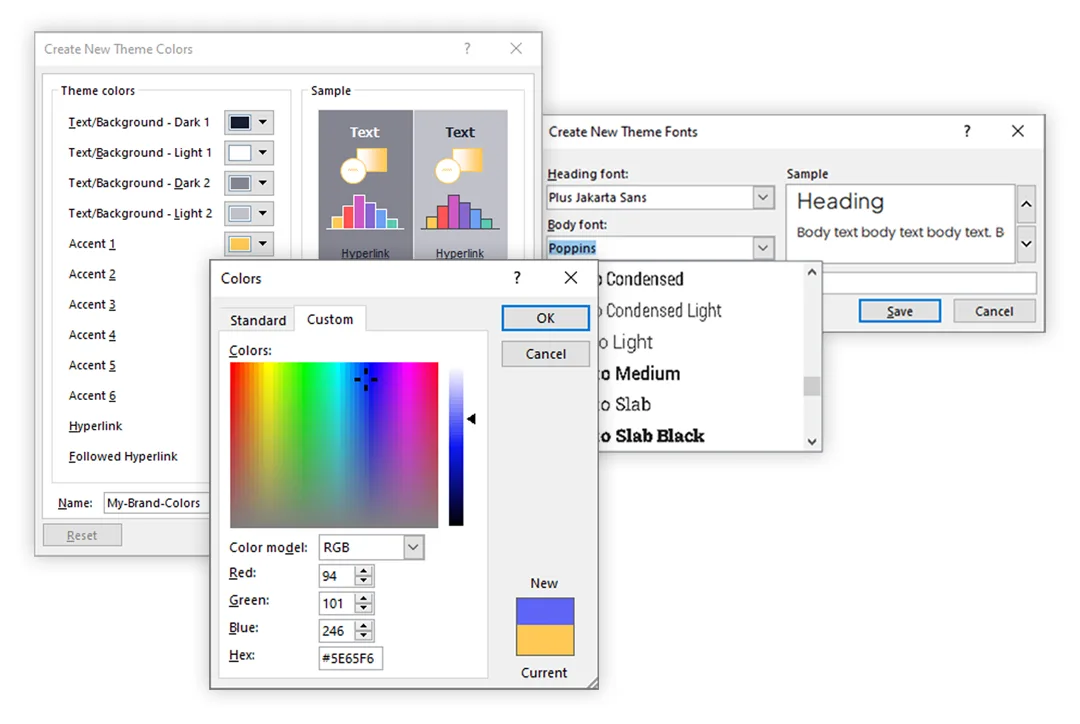Close the Create New Theme Fonts dialog

[x=1018, y=131]
